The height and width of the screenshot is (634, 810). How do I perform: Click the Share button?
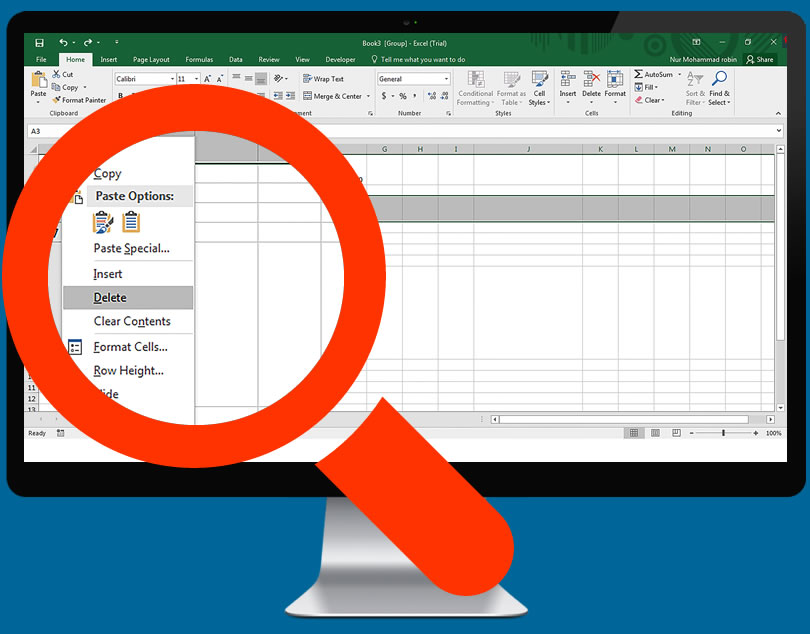pos(760,60)
